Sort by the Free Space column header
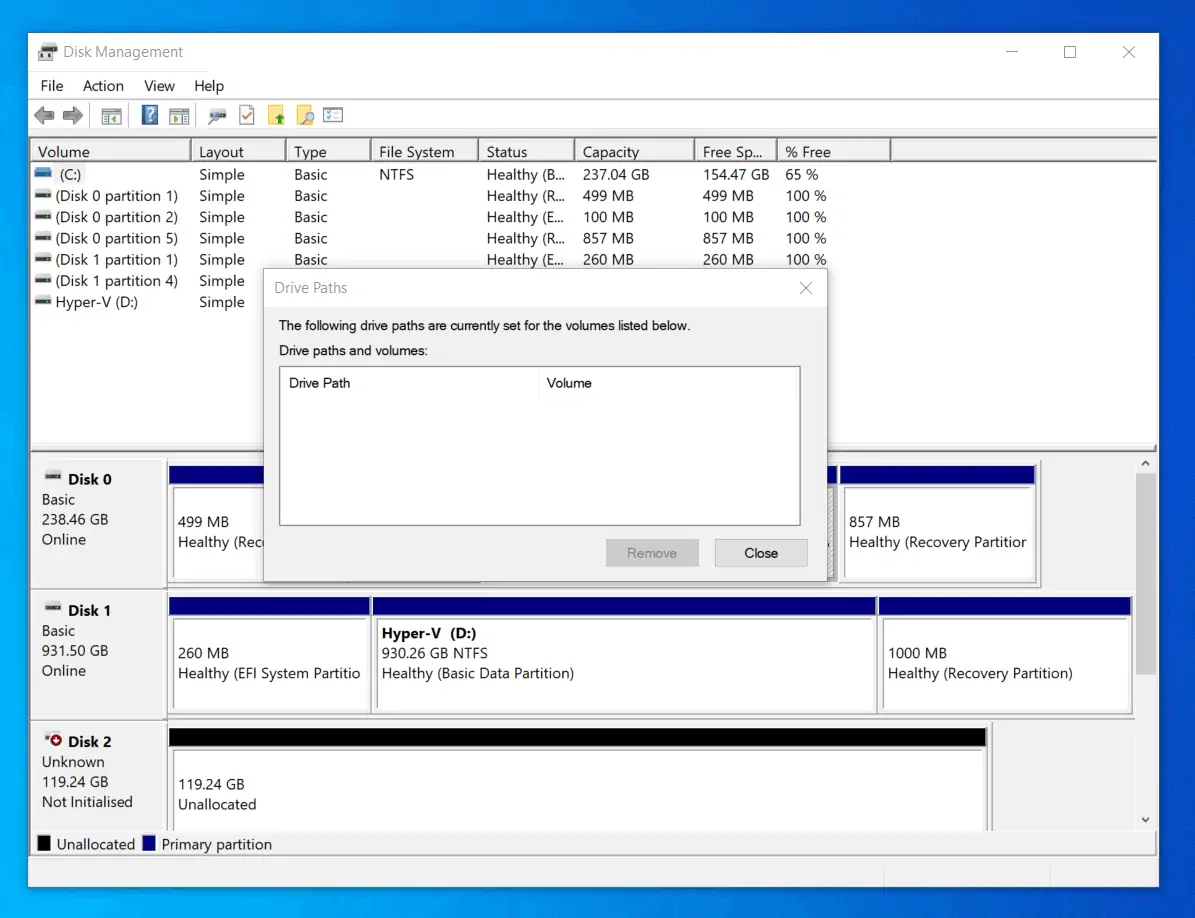The width and height of the screenshot is (1195, 918). click(735, 152)
